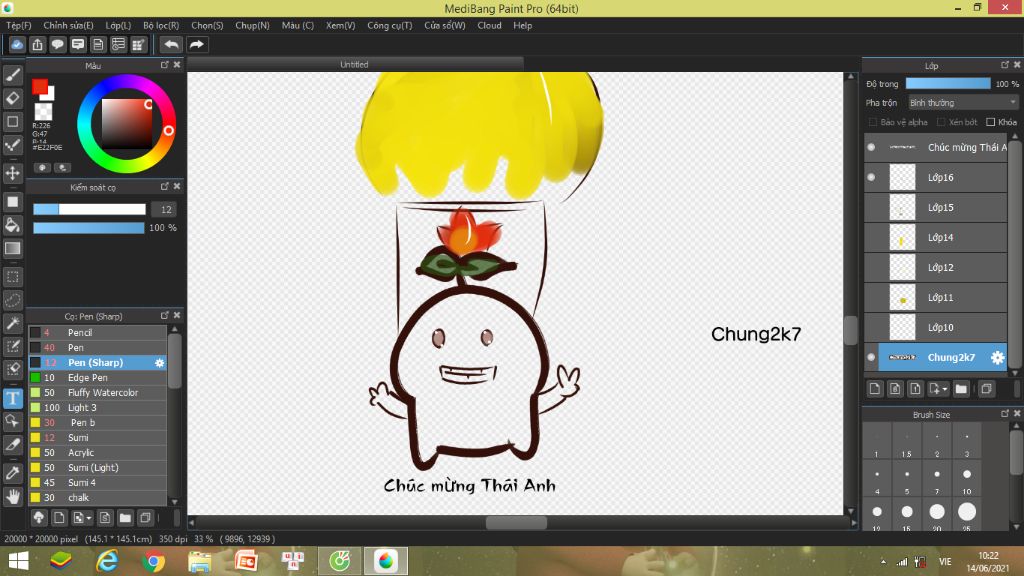Select the Edge Pen brush
The image size is (1024, 576).
(x=98, y=377)
